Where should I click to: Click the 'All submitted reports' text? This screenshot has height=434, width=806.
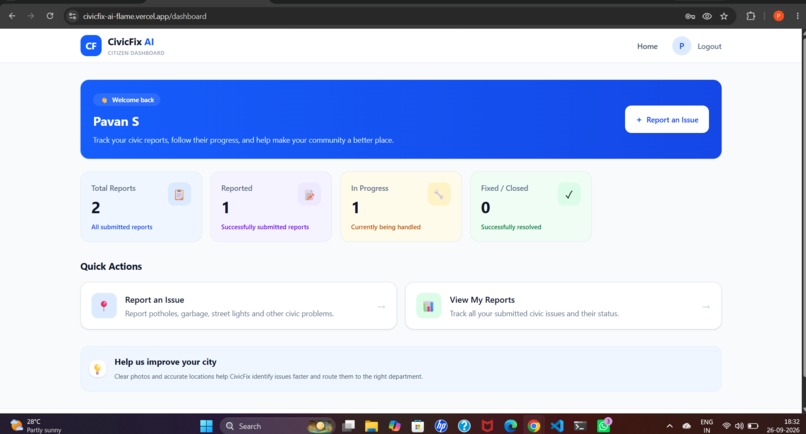[x=122, y=227]
